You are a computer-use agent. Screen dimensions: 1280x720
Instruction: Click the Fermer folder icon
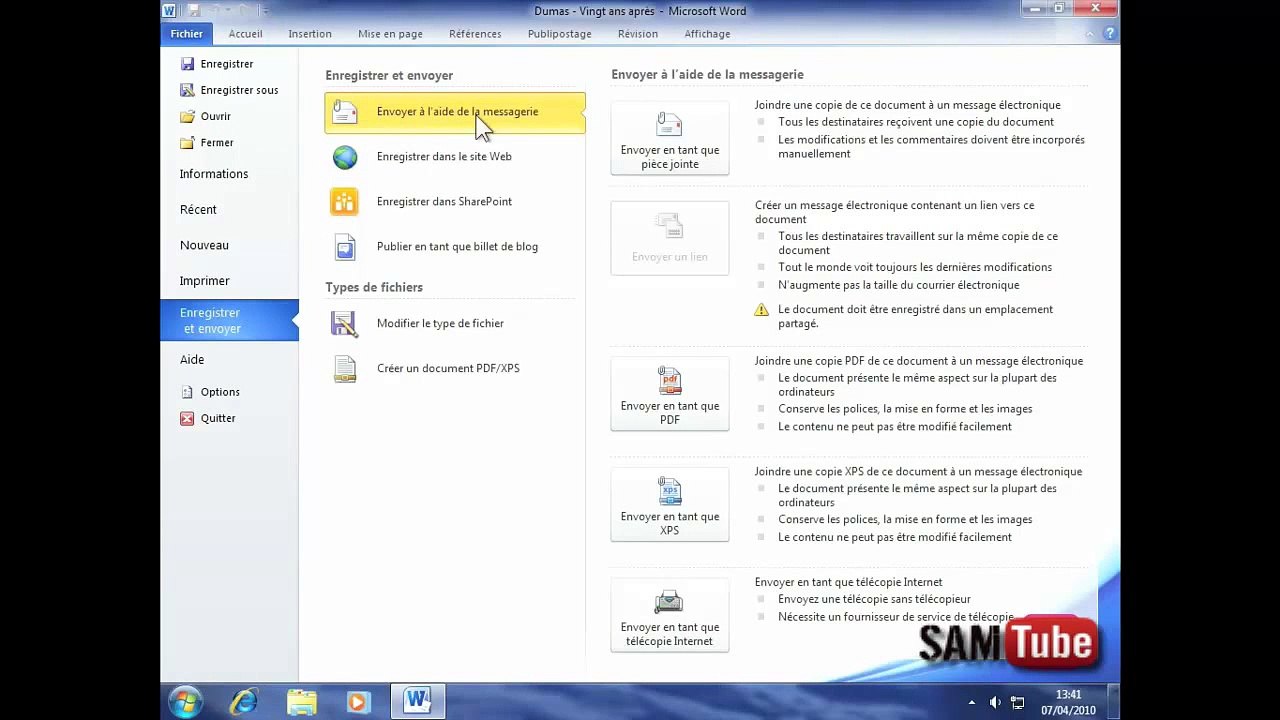[x=187, y=143]
